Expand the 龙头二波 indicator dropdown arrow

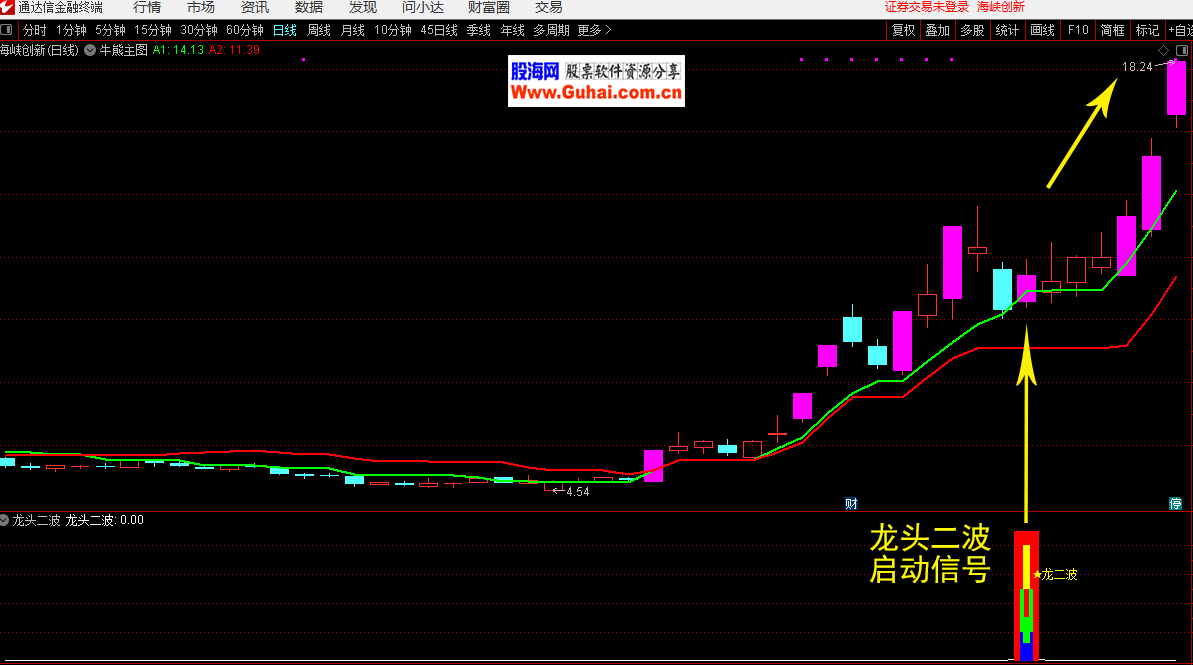(6, 520)
